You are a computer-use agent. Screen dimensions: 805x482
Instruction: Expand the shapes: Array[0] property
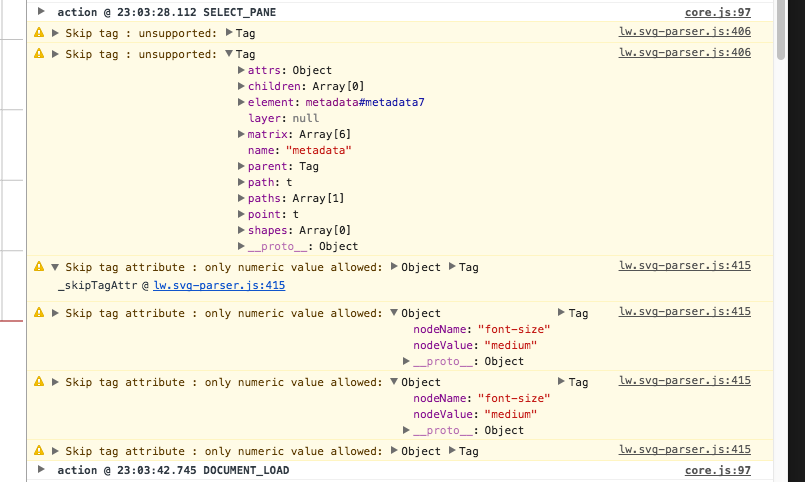point(241,231)
